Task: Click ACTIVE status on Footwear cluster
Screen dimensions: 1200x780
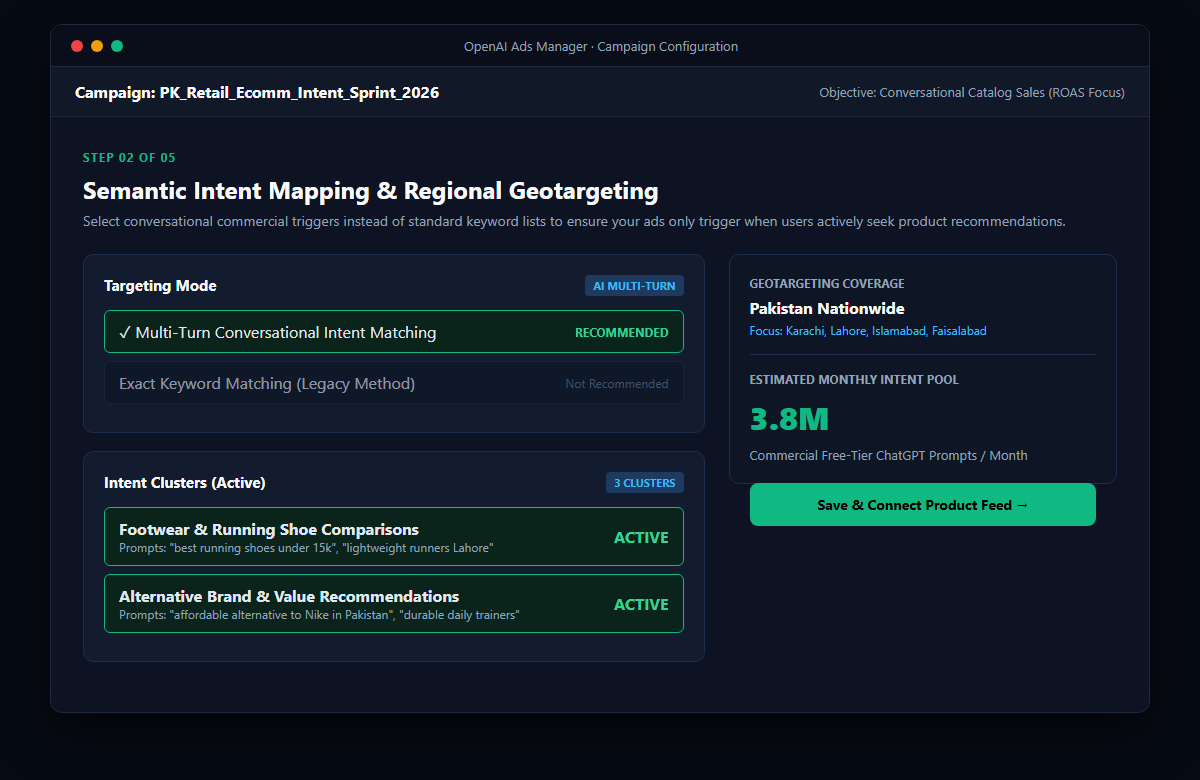Action: coord(641,538)
